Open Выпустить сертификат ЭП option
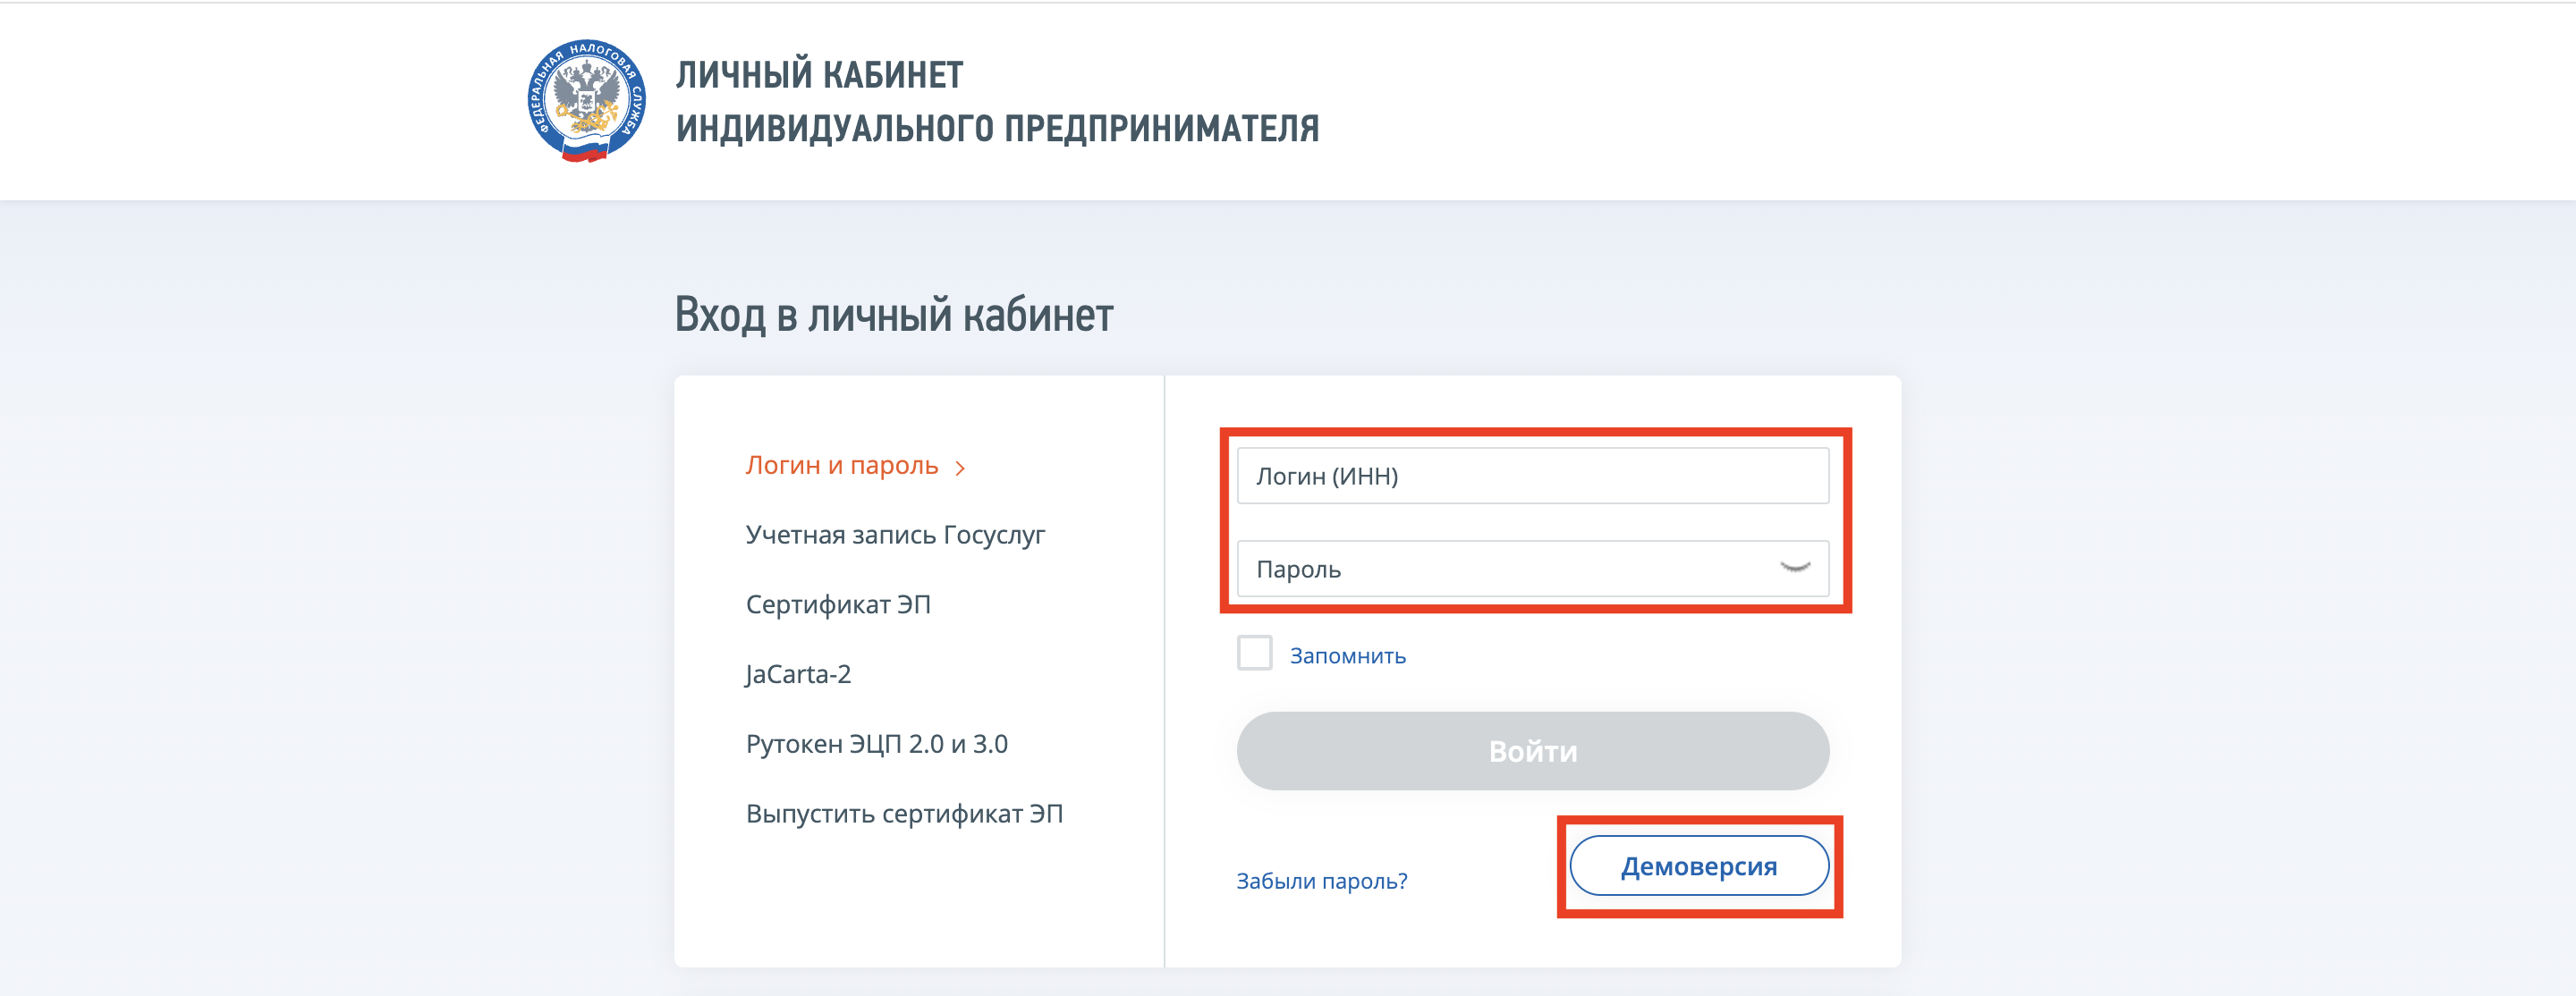 tap(904, 814)
